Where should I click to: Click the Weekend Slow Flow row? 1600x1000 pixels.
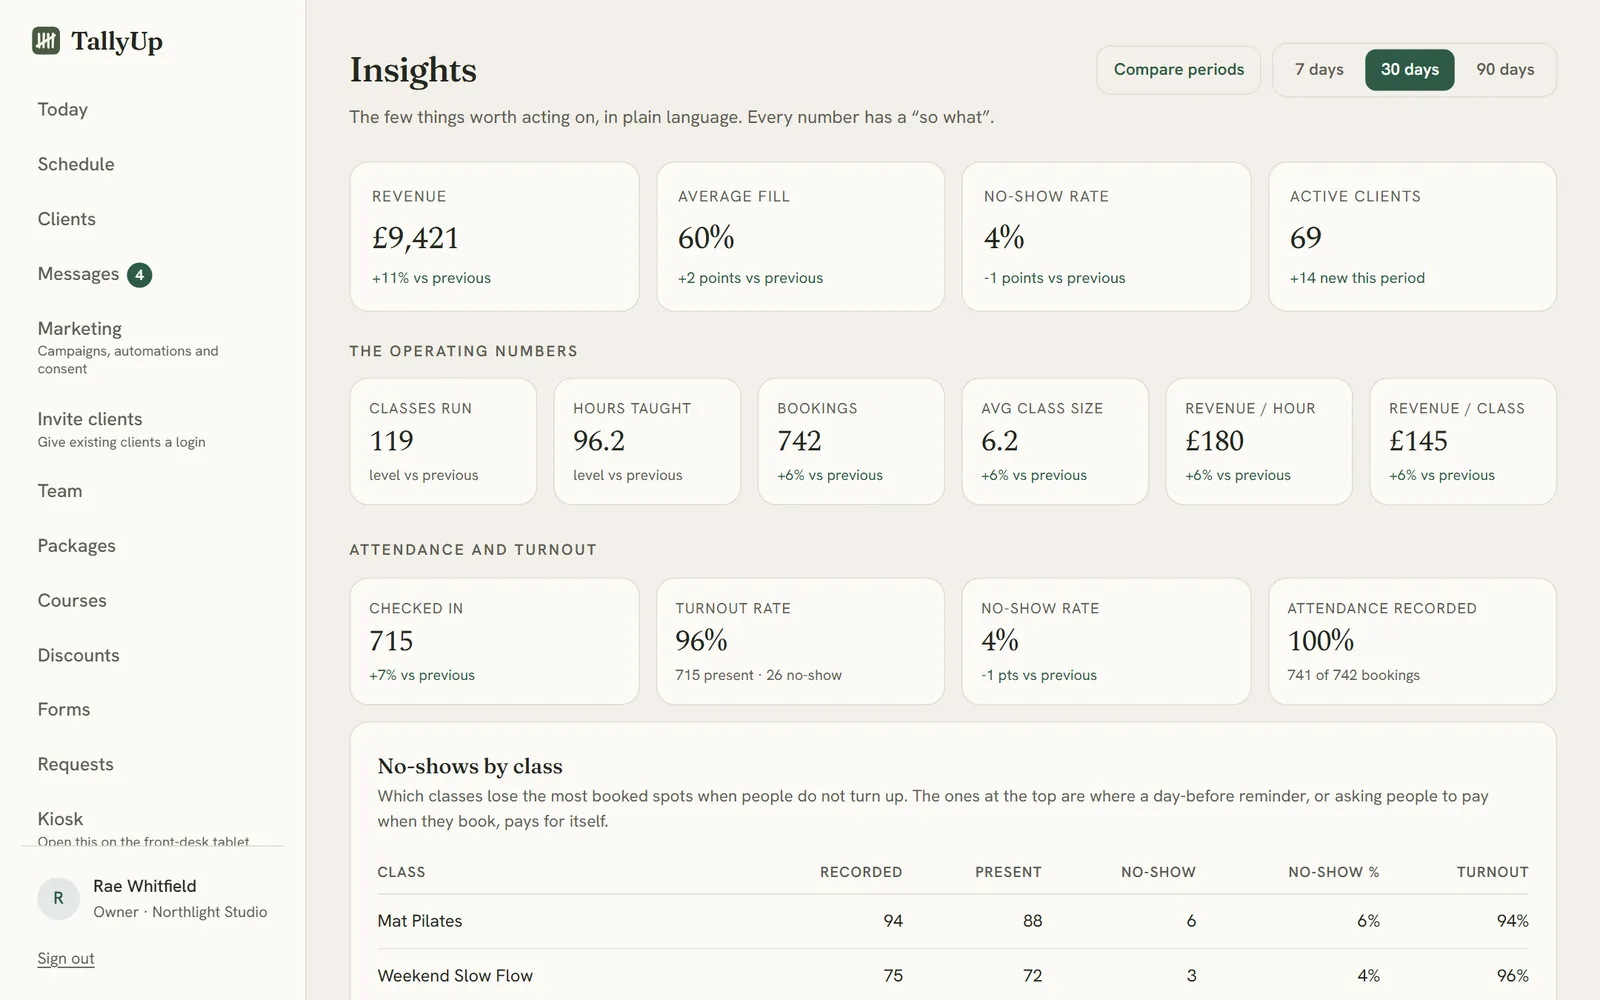(x=953, y=975)
